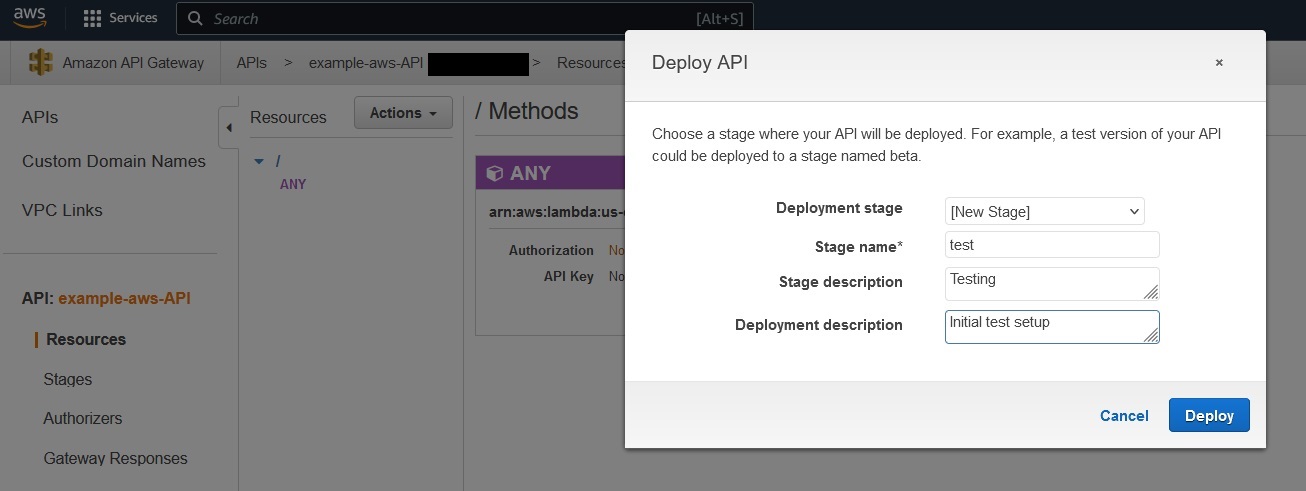Open the Actions dropdown button
This screenshot has height=491, width=1306.
click(x=403, y=113)
